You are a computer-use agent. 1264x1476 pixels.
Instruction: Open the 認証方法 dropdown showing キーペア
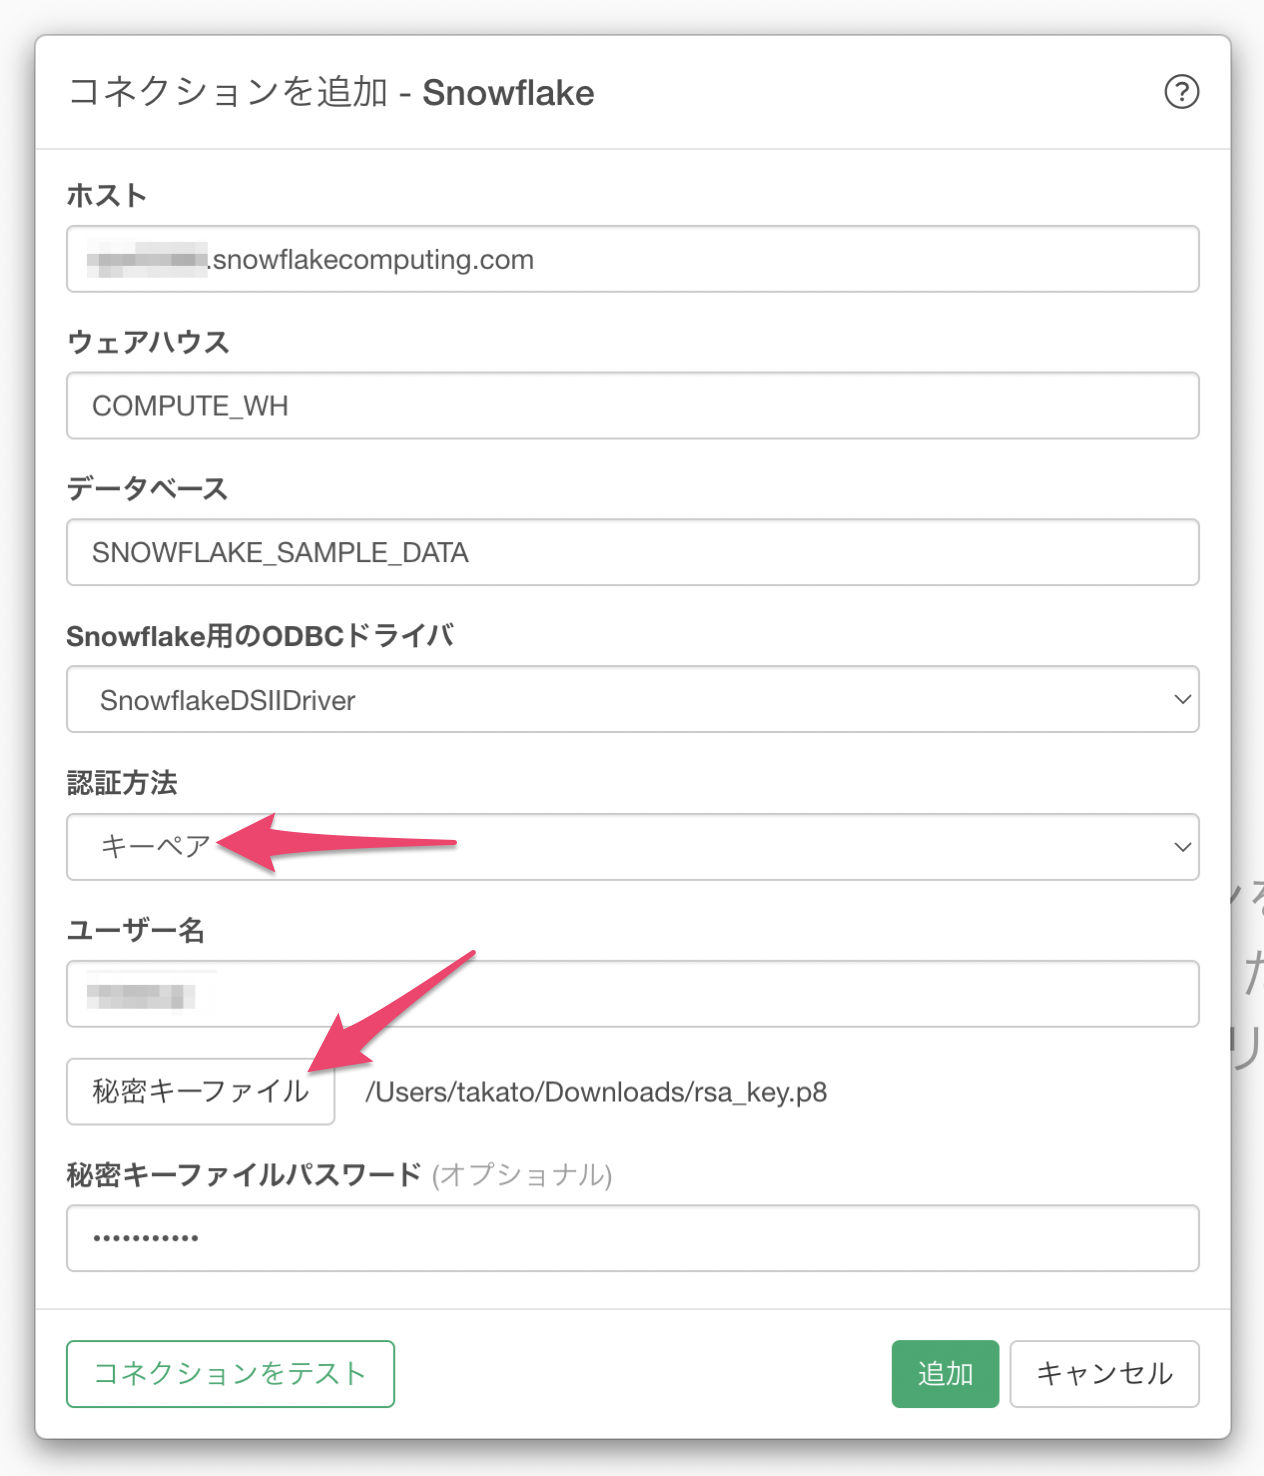point(632,847)
